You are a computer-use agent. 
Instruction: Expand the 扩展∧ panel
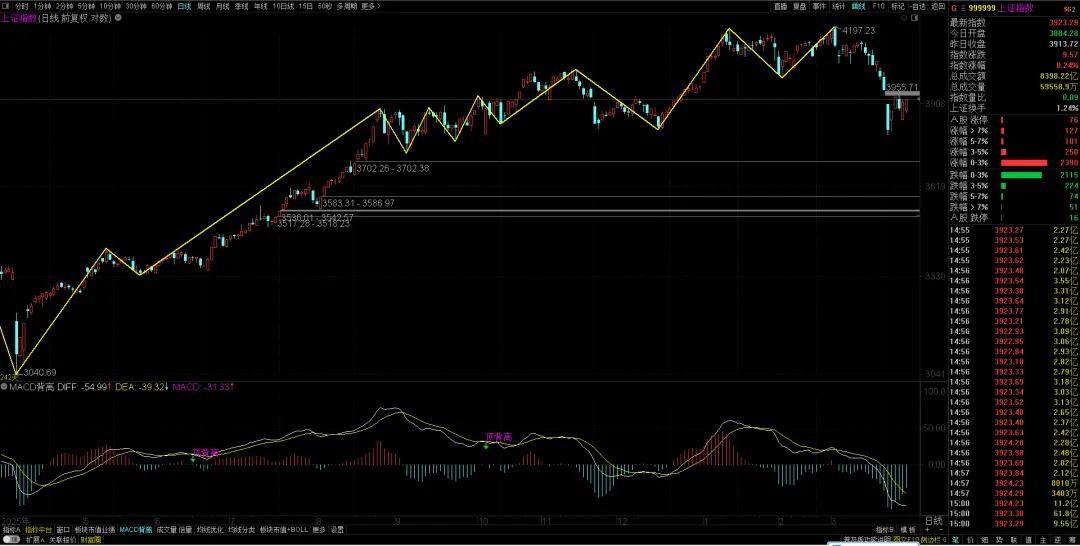pyautogui.click(x=35, y=540)
